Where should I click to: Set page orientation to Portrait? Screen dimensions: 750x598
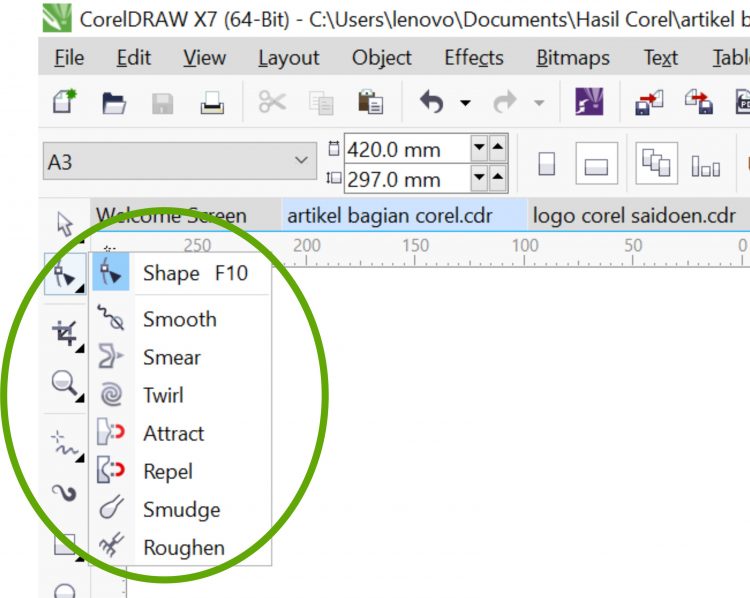click(x=547, y=164)
